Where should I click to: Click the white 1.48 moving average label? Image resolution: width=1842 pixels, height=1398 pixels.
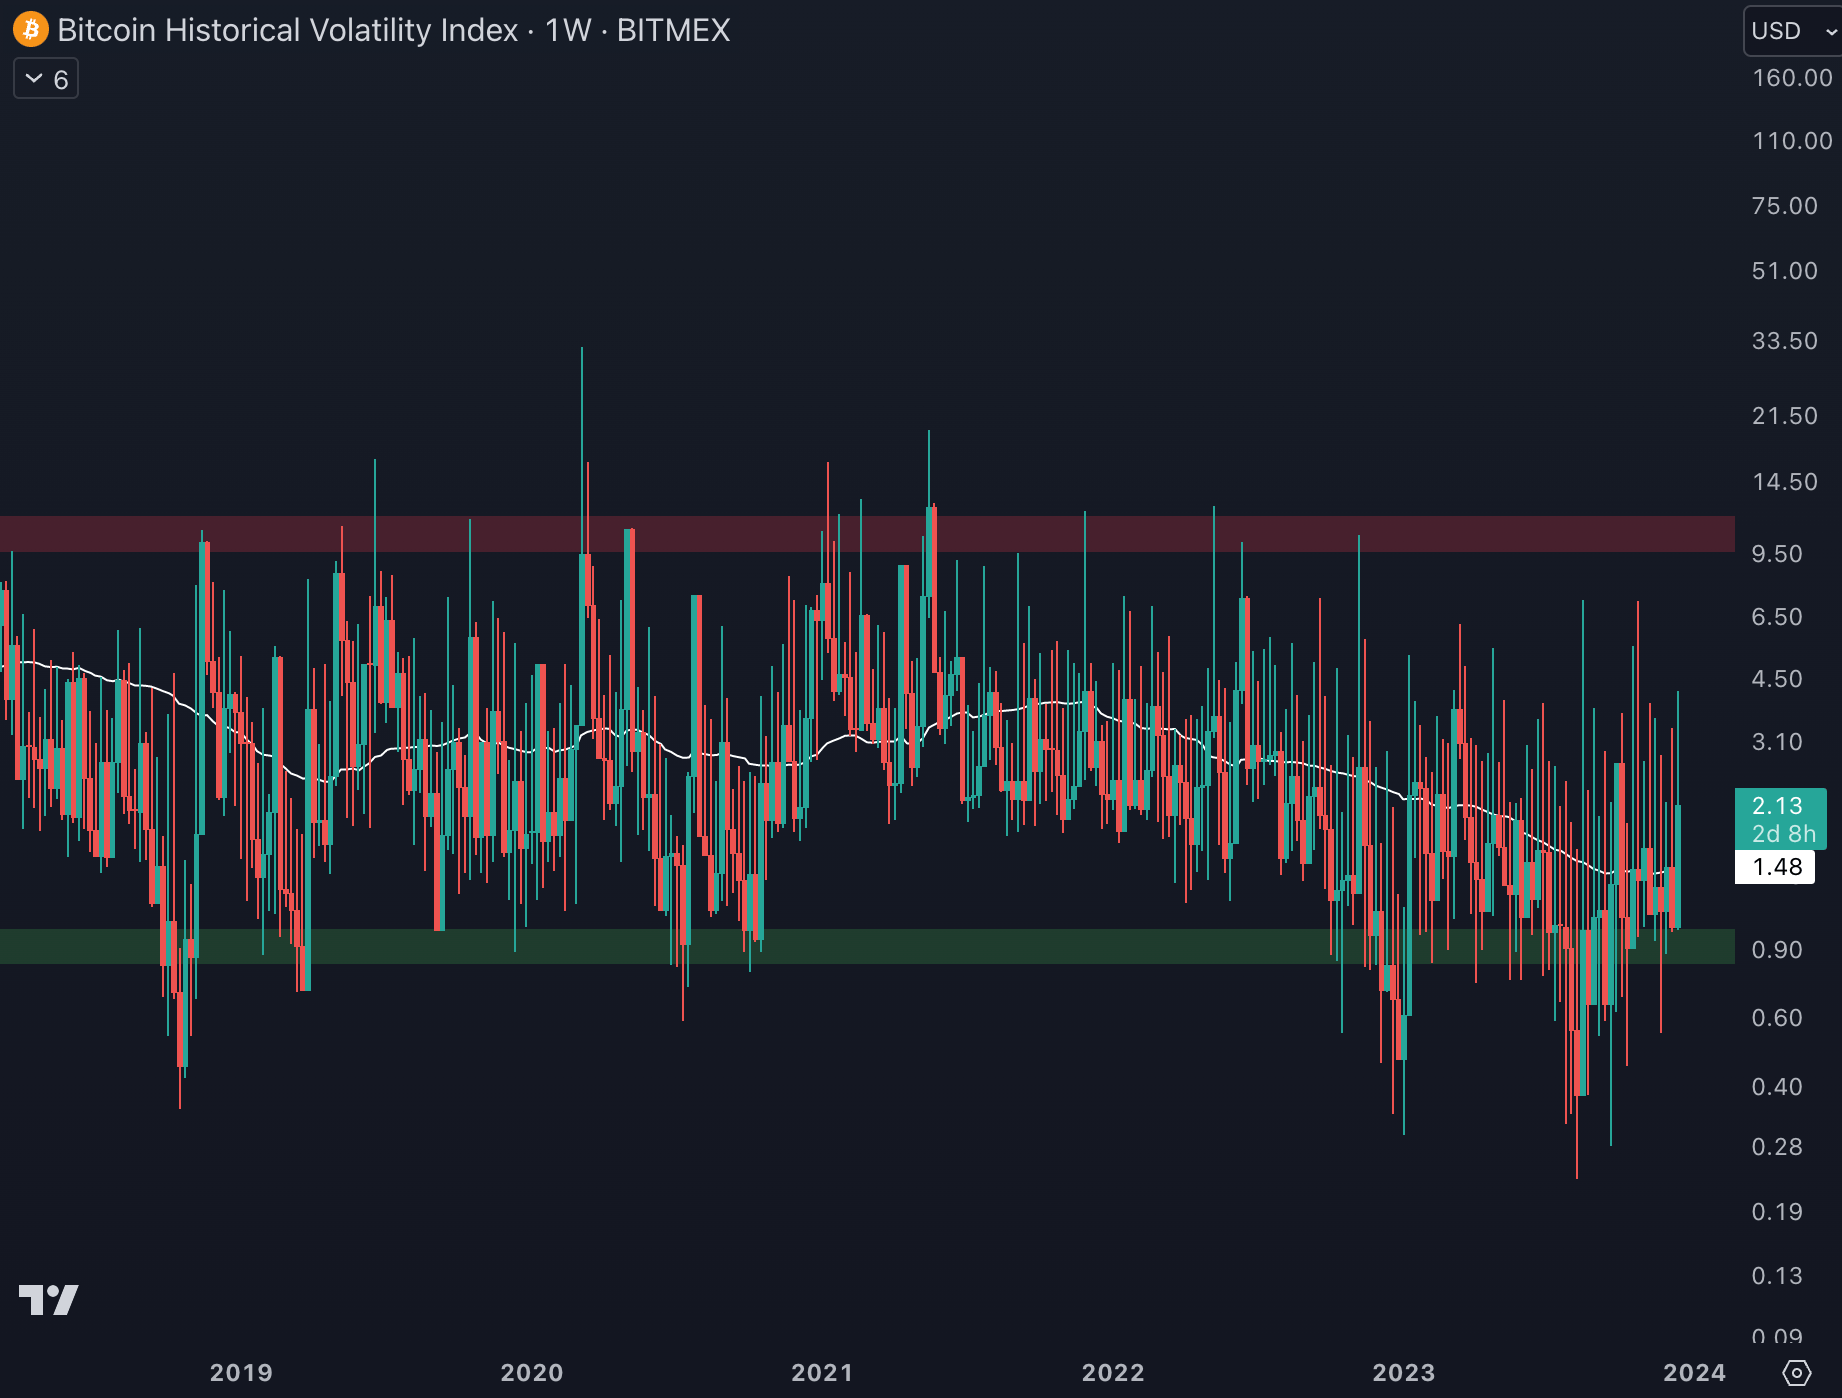click(1776, 867)
